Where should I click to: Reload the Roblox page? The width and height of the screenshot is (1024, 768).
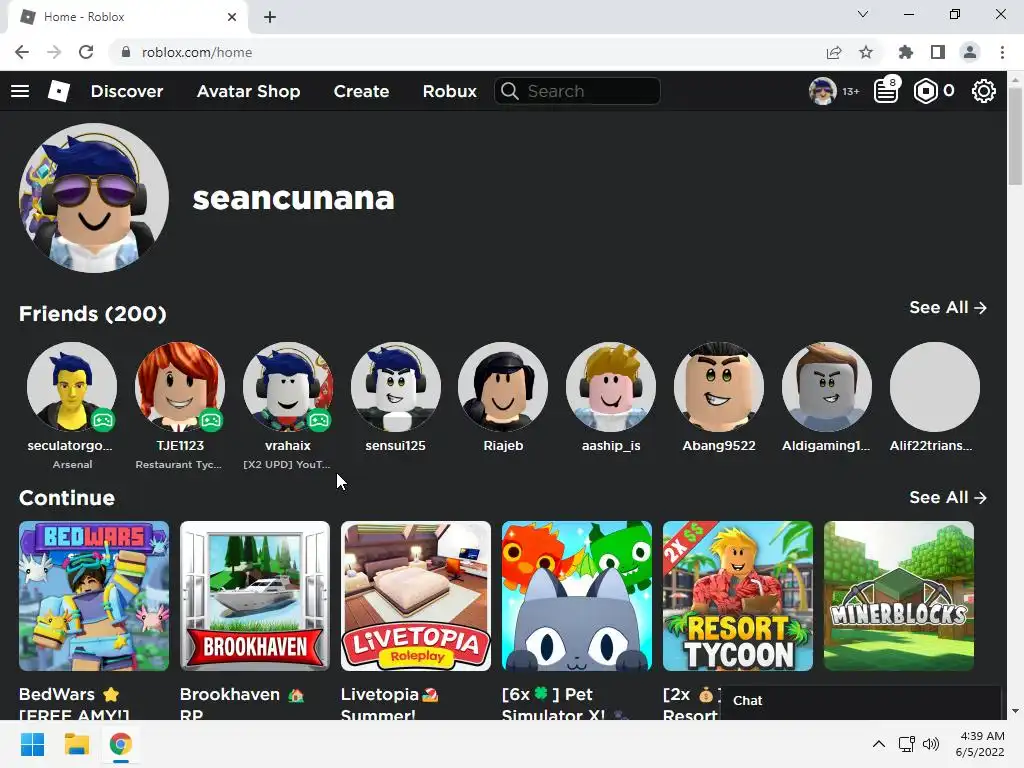tap(86, 52)
